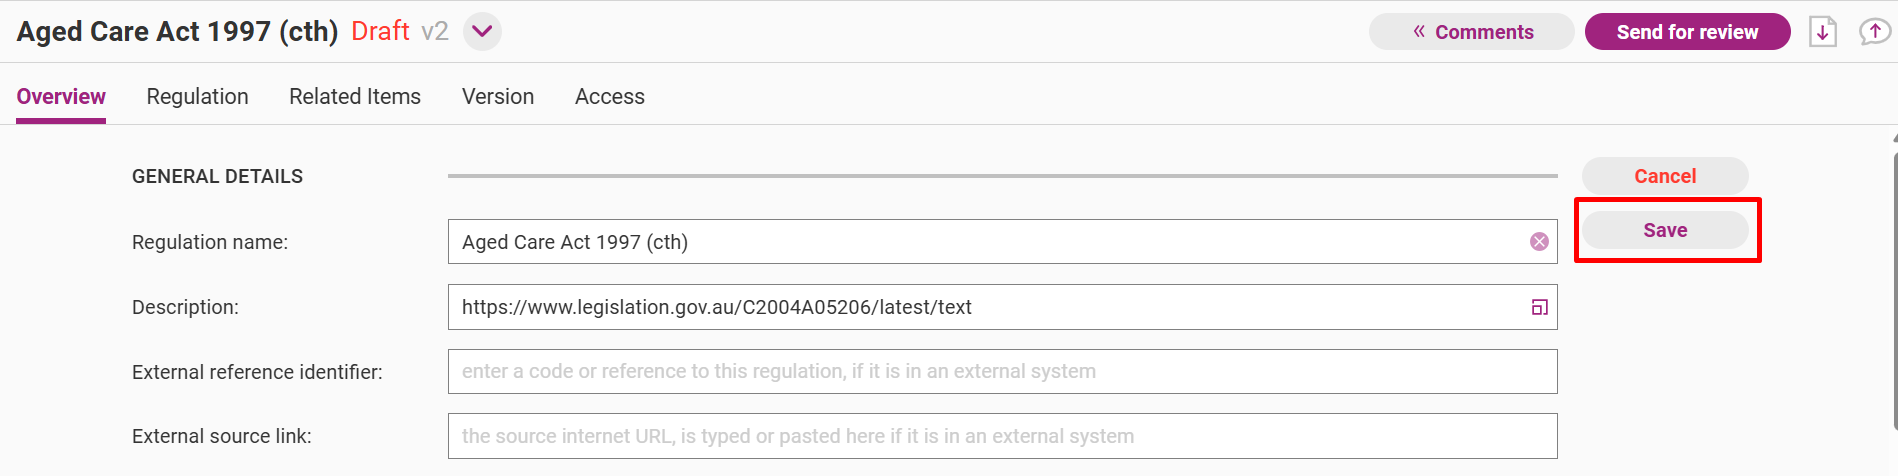Image resolution: width=1898 pixels, height=476 pixels.
Task: Click into the Description field
Action: [990, 307]
